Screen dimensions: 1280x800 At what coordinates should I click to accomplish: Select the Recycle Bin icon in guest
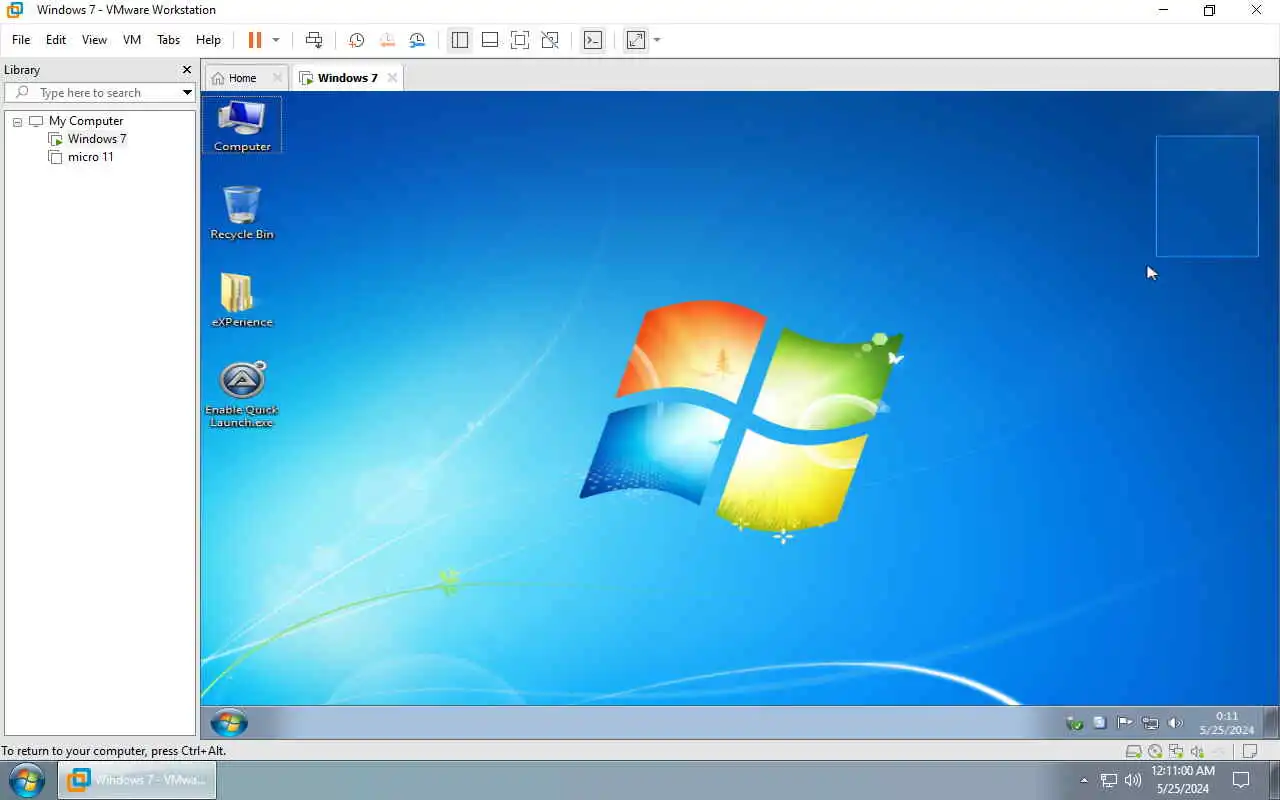pos(242,212)
